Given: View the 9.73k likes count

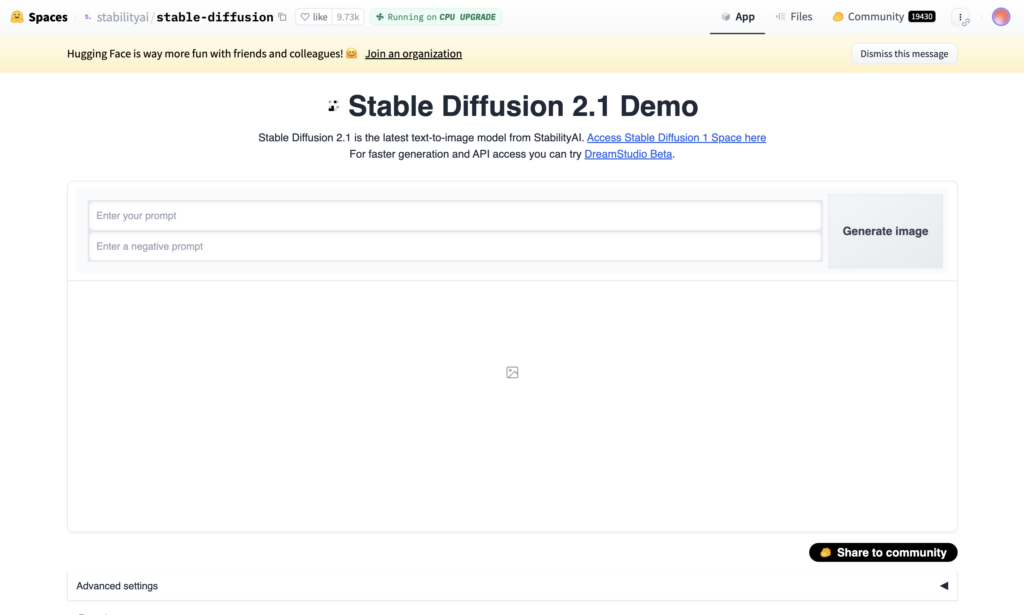Looking at the screenshot, I should [x=348, y=17].
